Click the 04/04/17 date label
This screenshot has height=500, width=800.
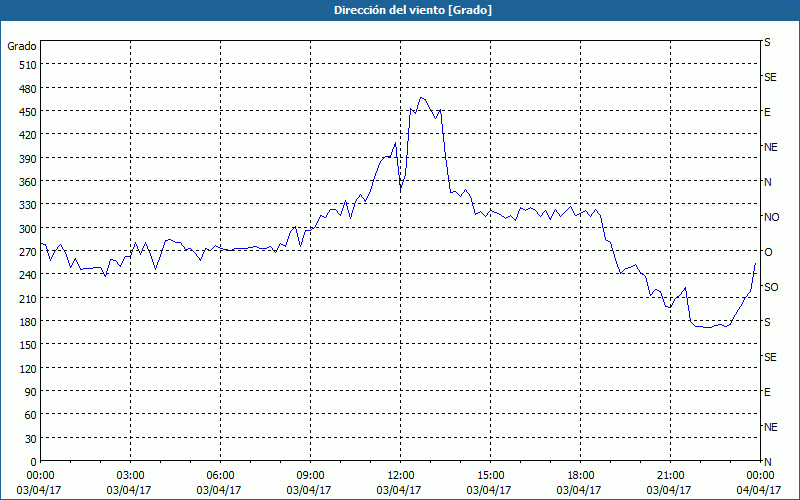(759, 490)
